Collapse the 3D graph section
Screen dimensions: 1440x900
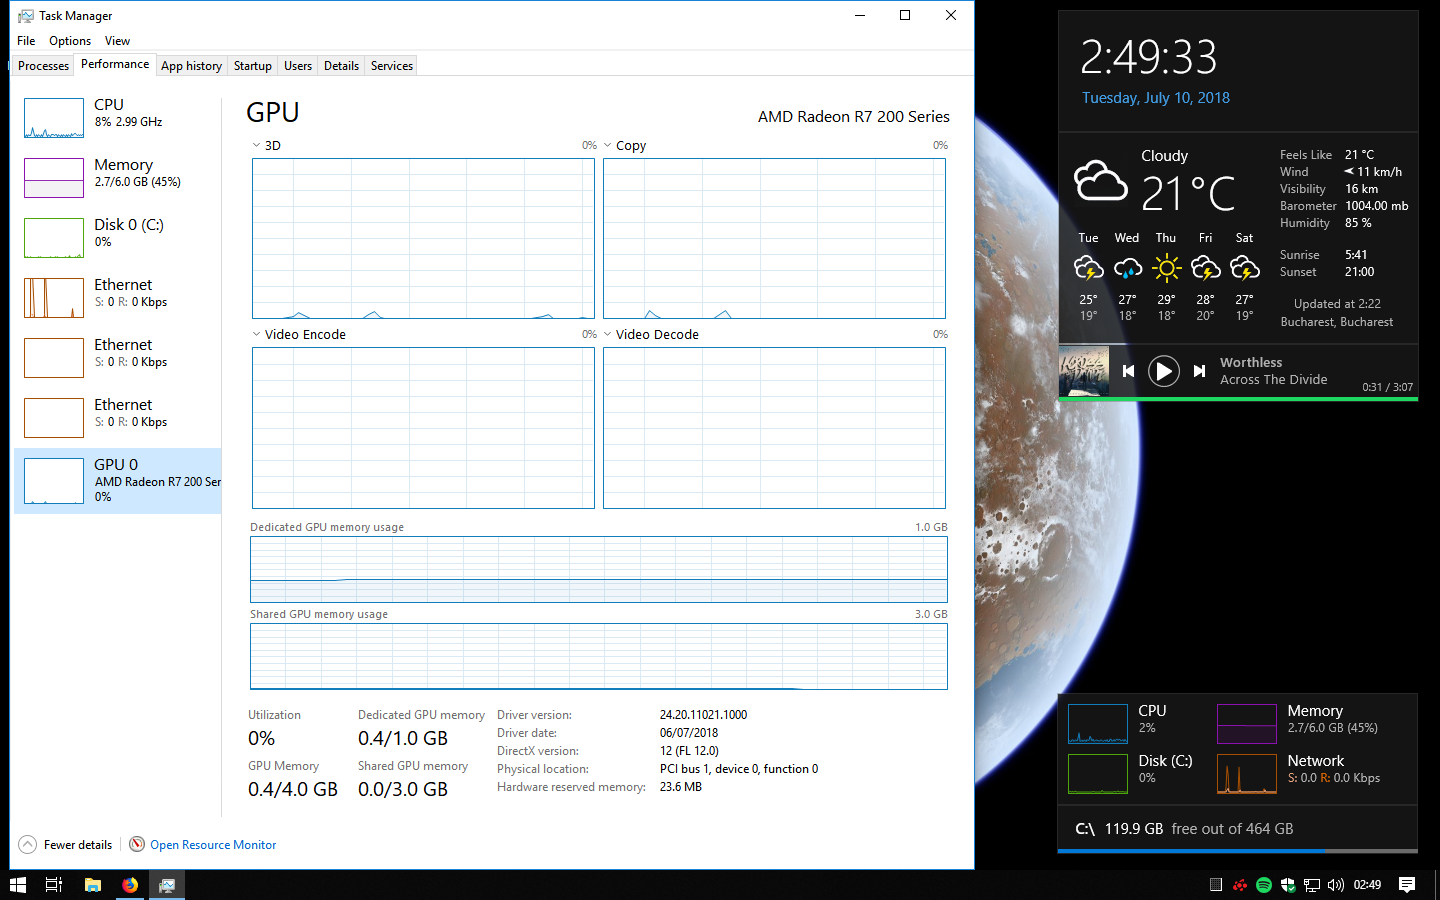(257, 145)
